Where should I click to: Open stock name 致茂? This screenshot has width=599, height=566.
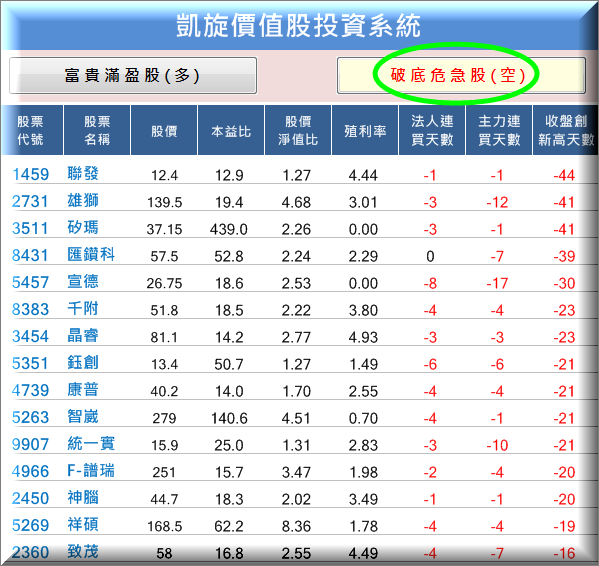(83, 551)
